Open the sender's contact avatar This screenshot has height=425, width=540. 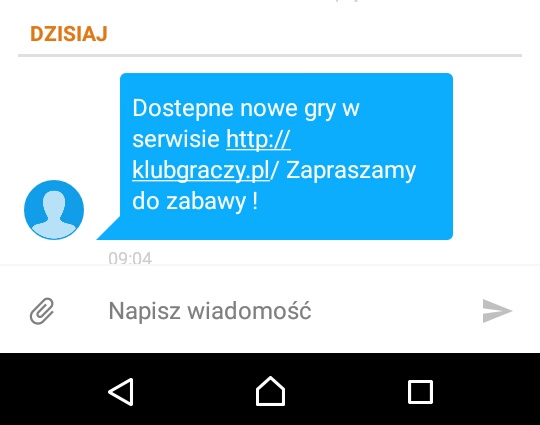pyautogui.click(x=54, y=209)
